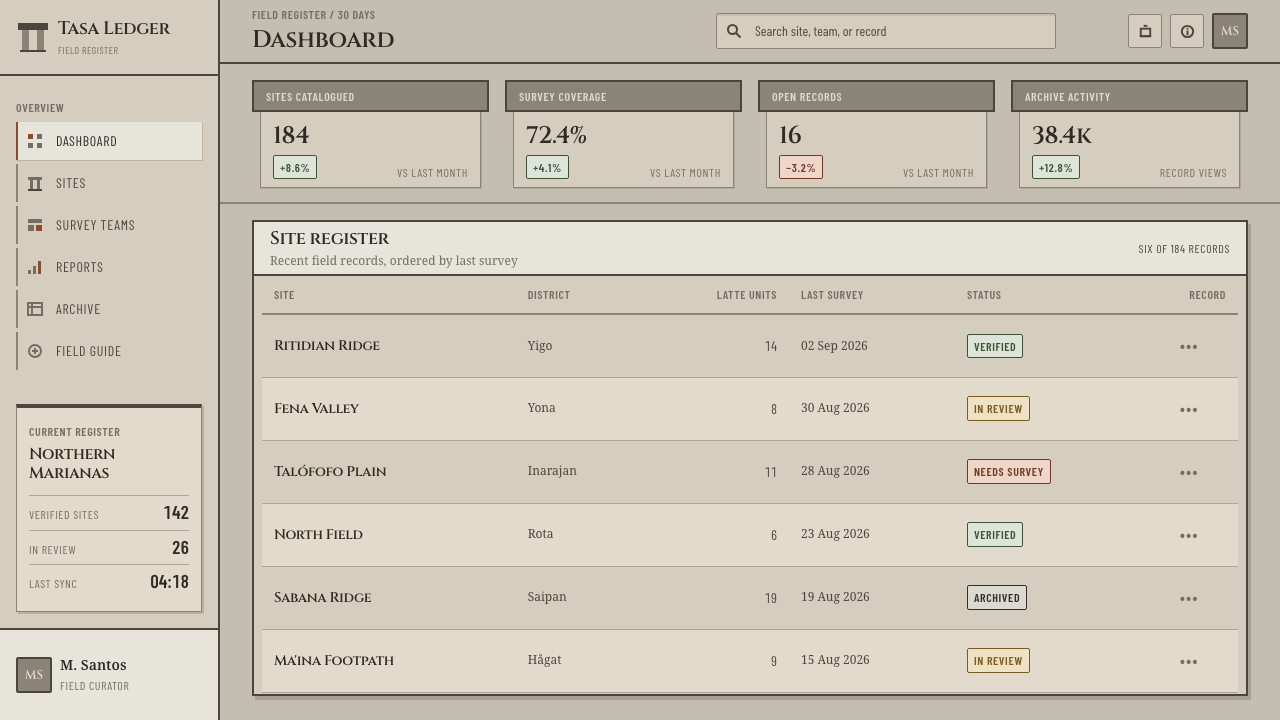Click the Last Survey column header
The height and width of the screenshot is (720, 1280).
[832, 295]
